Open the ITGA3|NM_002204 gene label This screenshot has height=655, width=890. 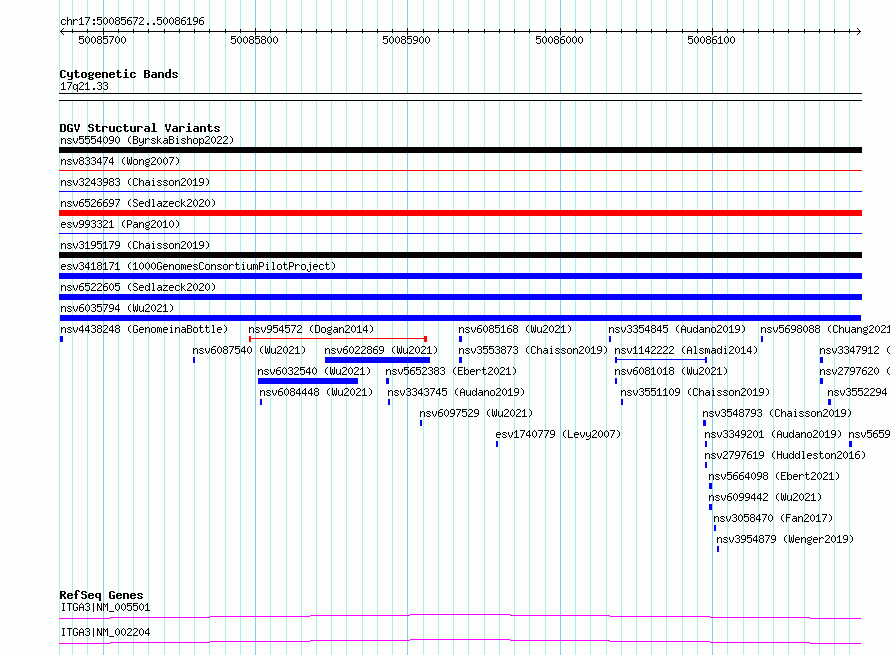[105, 632]
